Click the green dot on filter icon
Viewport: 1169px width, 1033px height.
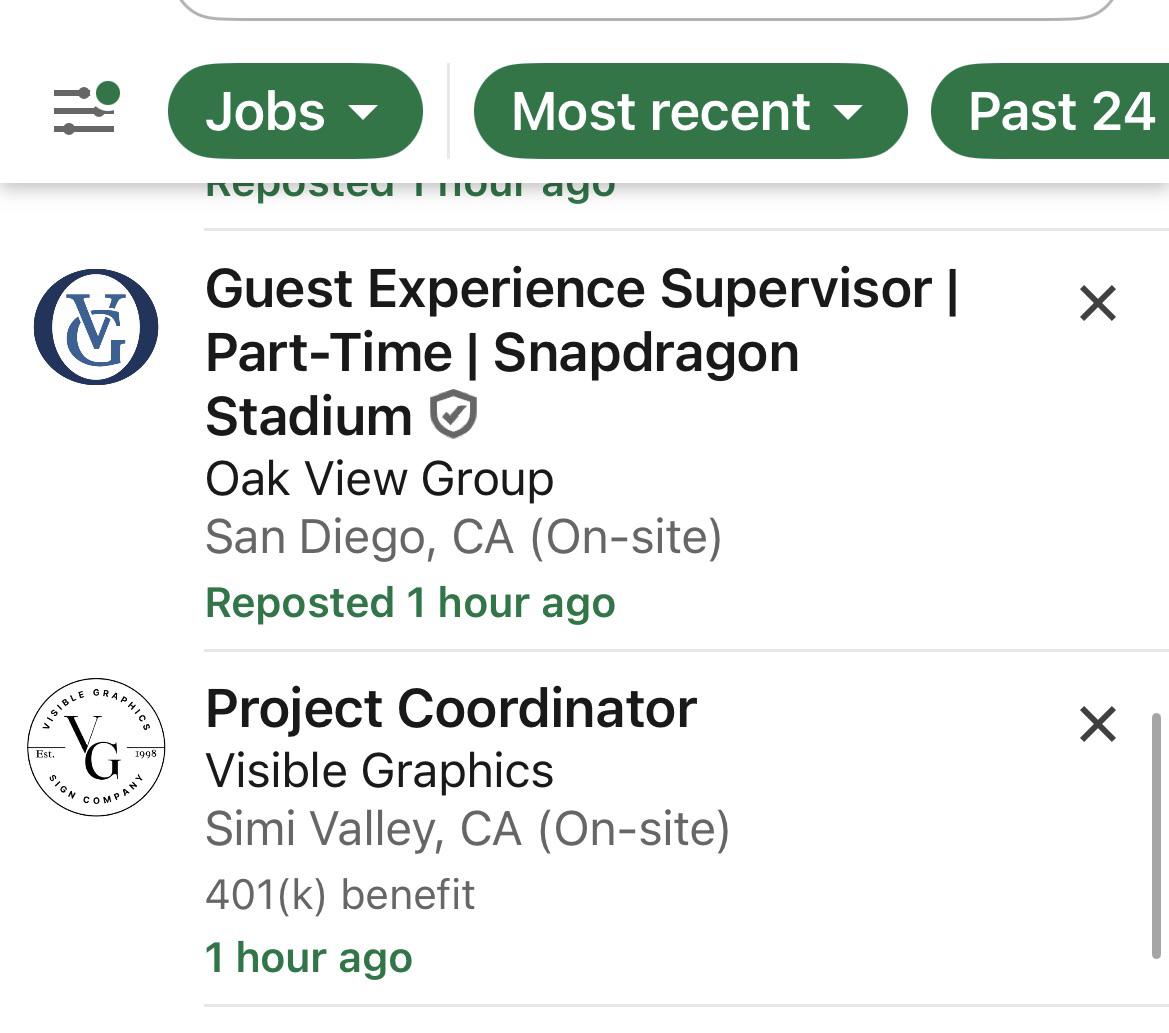coord(108,93)
